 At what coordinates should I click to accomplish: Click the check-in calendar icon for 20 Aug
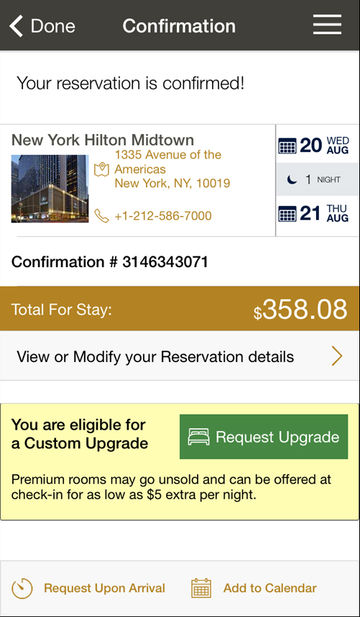pyautogui.click(x=287, y=146)
